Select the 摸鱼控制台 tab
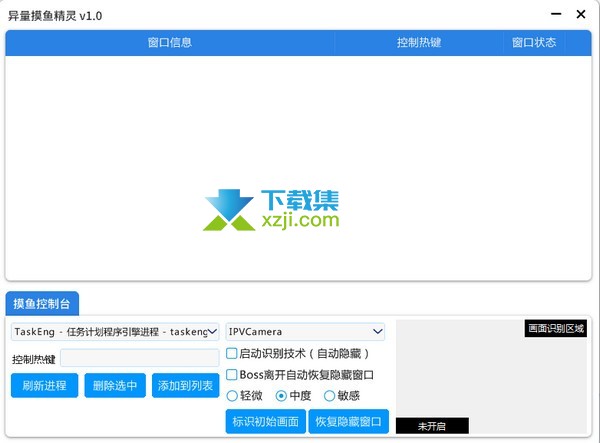The image size is (600, 443). (42, 304)
